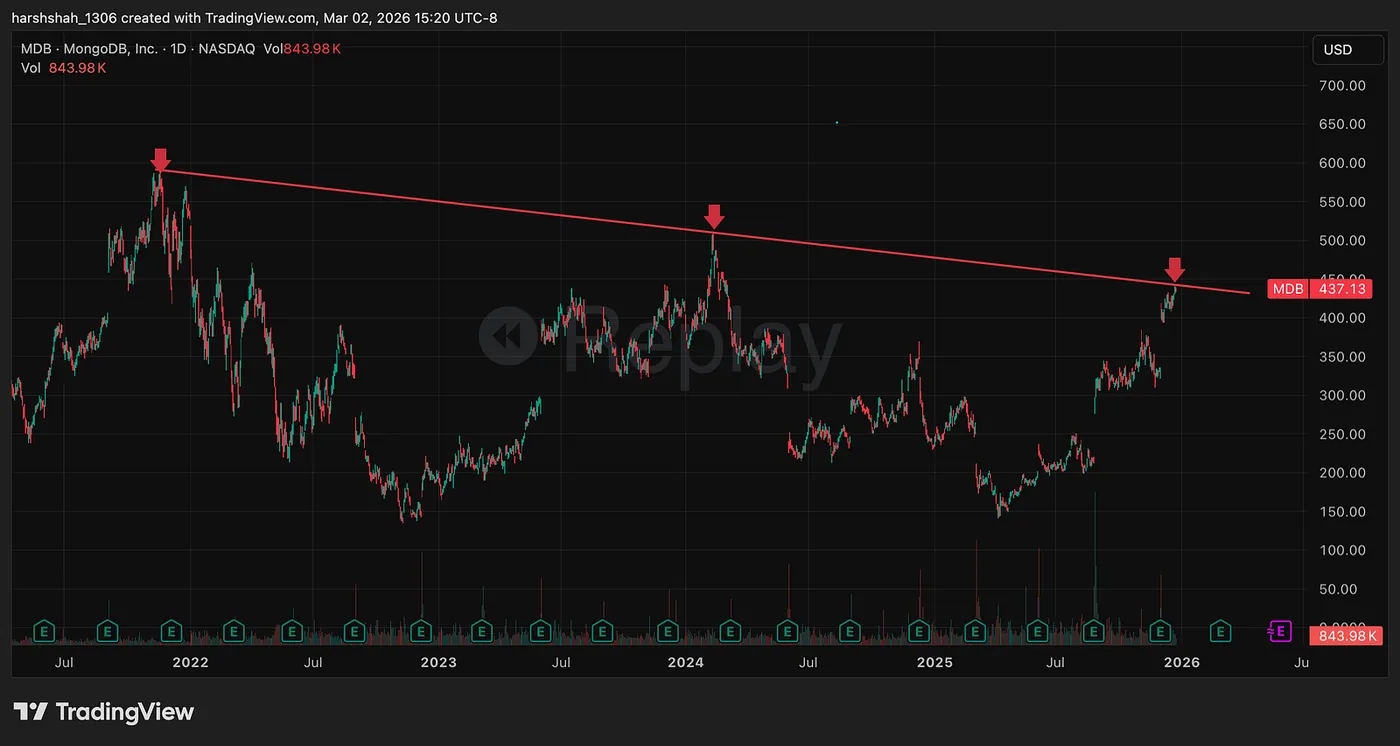Screen dimensions: 1400x746
Task: Select the red MDB price tag
Action: (1288, 289)
